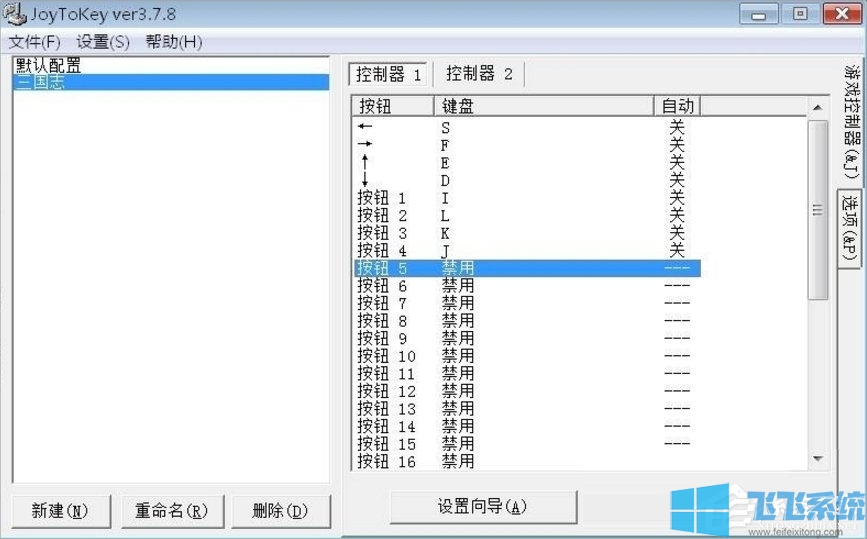The width and height of the screenshot is (867, 539).
Task: Click the 关 auto value in the 按钮 1 row
Action: coord(677,198)
